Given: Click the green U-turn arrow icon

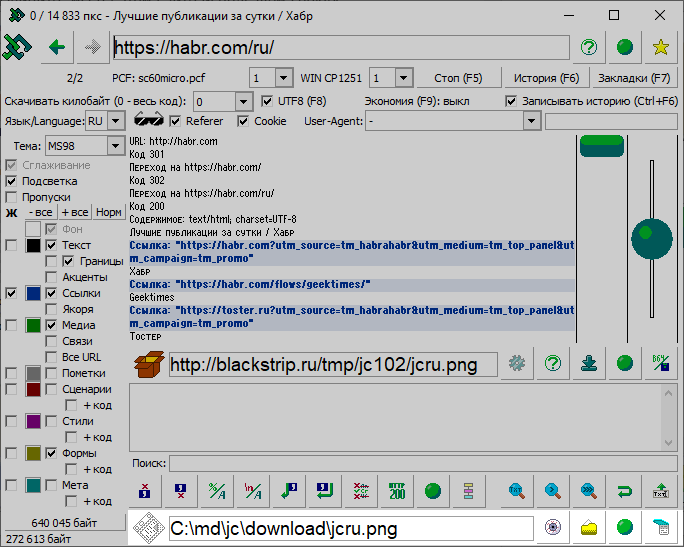Looking at the screenshot, I should (x=625, y=491).
